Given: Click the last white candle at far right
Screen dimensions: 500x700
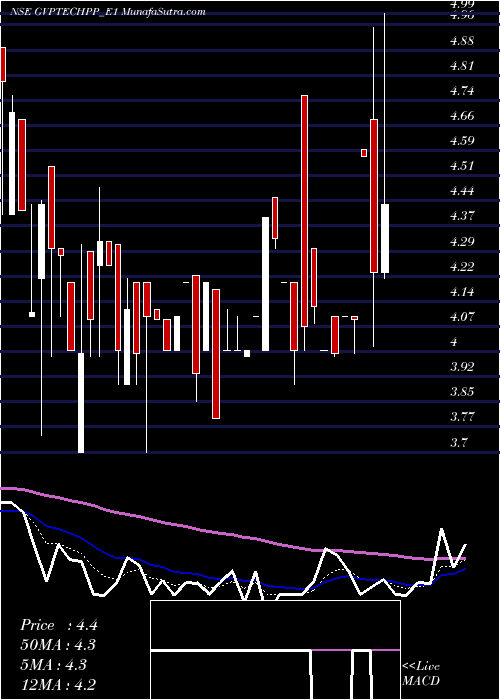Looking at the screenshot, I should [x=385, y=238].
